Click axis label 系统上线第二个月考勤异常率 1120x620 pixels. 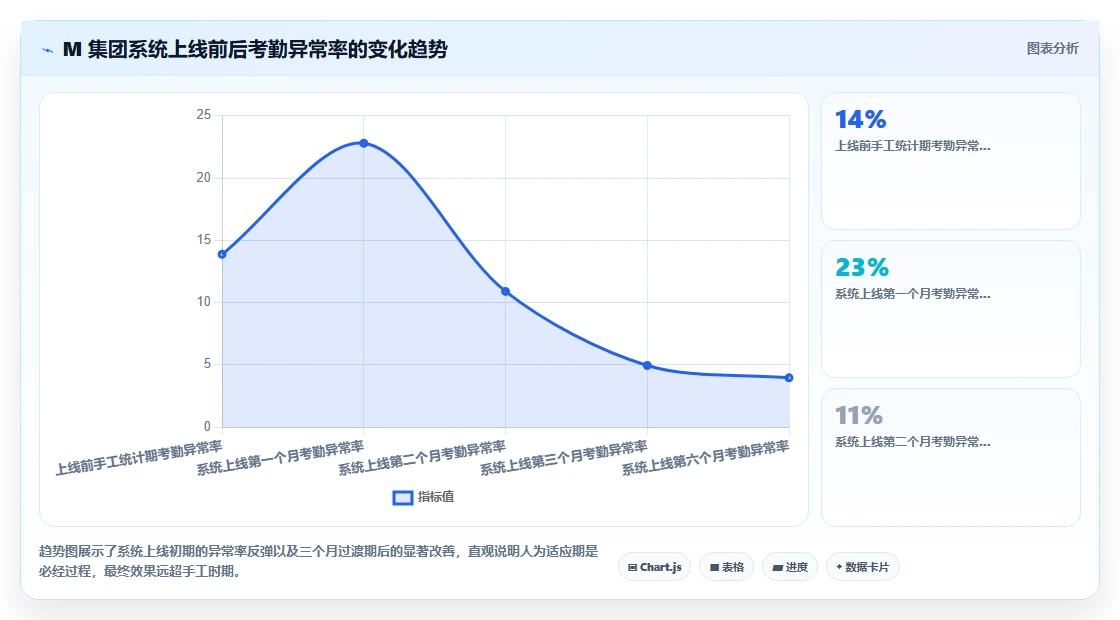422,458
